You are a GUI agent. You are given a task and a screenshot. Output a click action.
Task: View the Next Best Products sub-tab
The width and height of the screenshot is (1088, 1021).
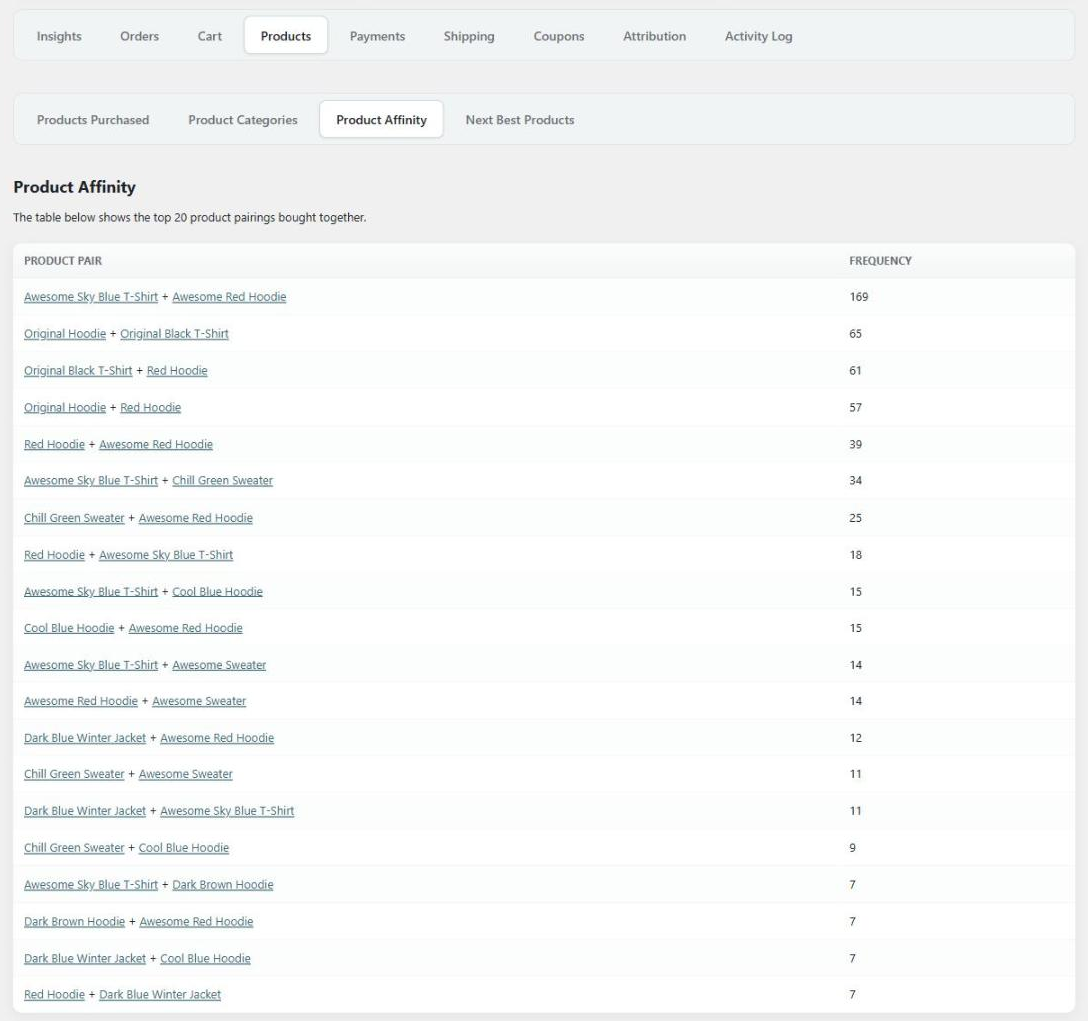coord(520,120)
